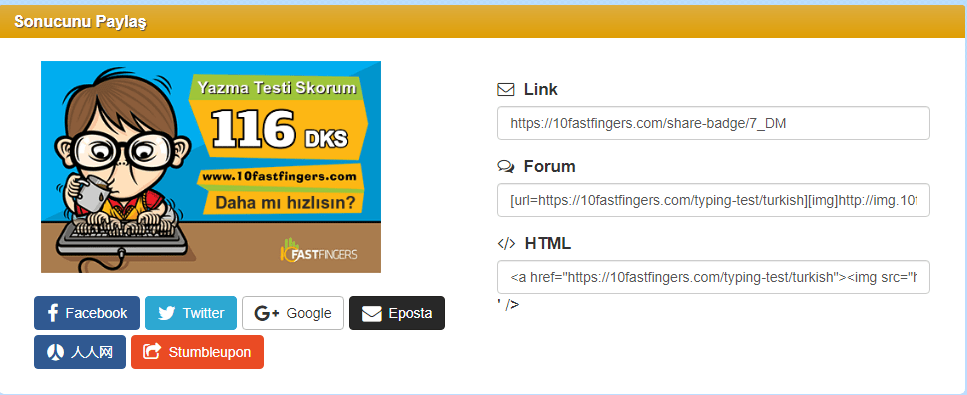Share result via Google+ button
The width and height of the screenshot is (967, 395).
(x=293, y=313)
